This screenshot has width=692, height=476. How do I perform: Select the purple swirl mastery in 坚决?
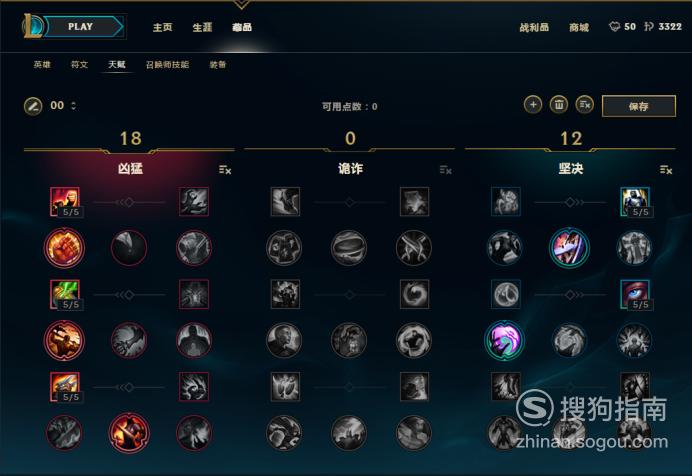click(504, 341)
